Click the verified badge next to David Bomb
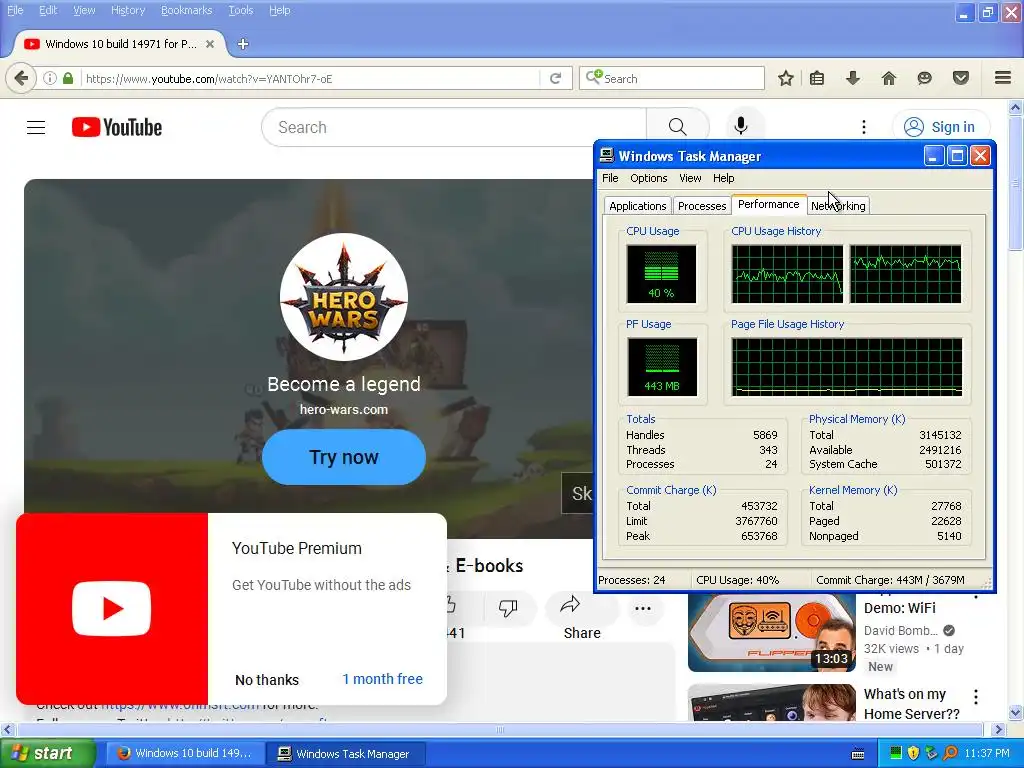This screenshot has height=768, width=1024. [949, 630]
